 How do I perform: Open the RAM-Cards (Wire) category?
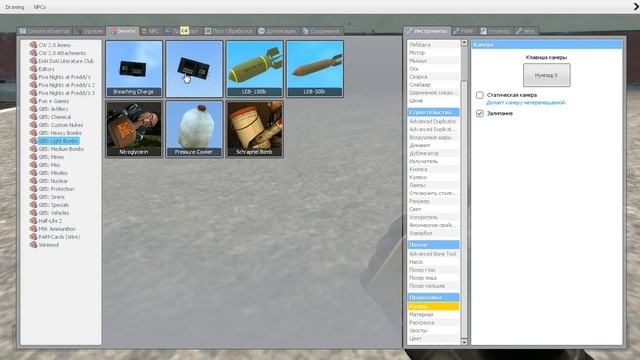[59, 237]
